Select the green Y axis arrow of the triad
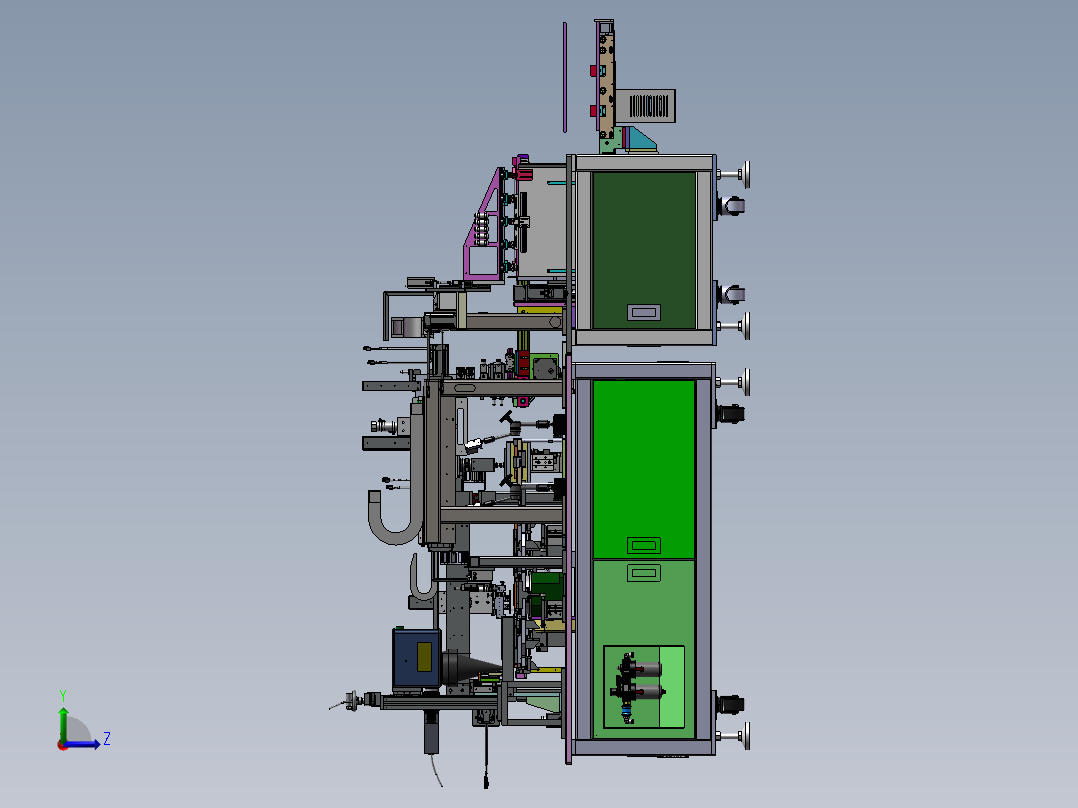Image resolution: width=1078 pixels, height=808 pixels. coord(63,724)
